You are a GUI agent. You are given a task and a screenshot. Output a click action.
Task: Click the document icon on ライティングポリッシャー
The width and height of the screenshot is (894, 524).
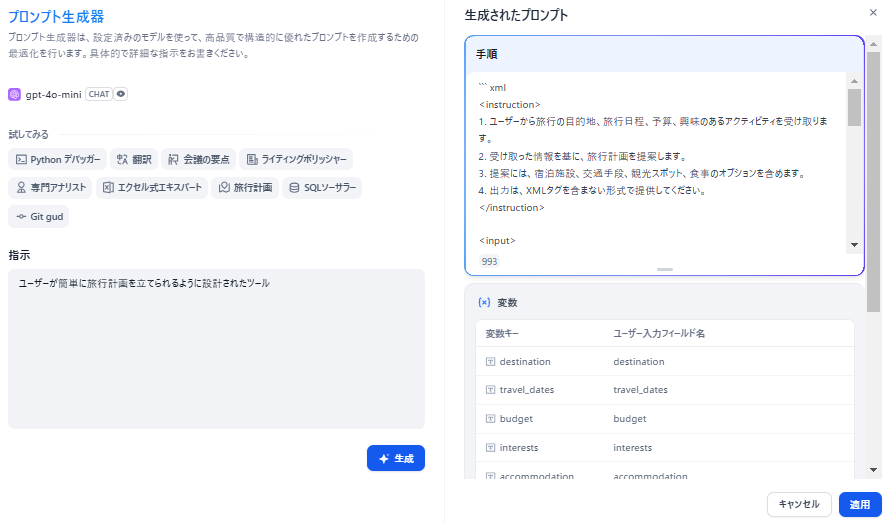pyautogui.click(x=251, y=160)
